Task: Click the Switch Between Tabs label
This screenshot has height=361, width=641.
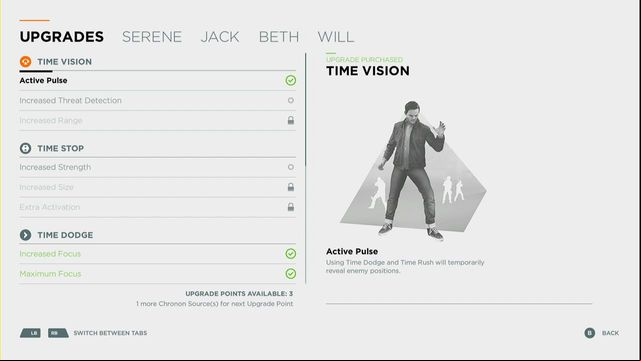Action: click(110, 333)
